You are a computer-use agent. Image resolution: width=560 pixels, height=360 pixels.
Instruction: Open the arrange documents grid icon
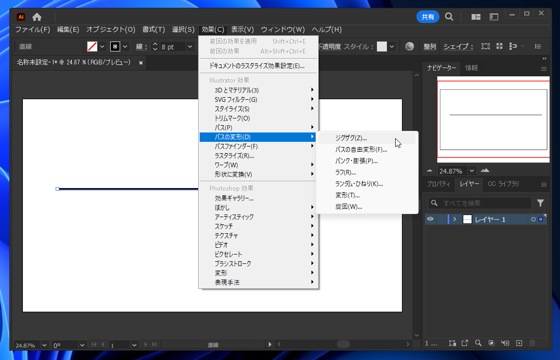(x=476, y=17)
